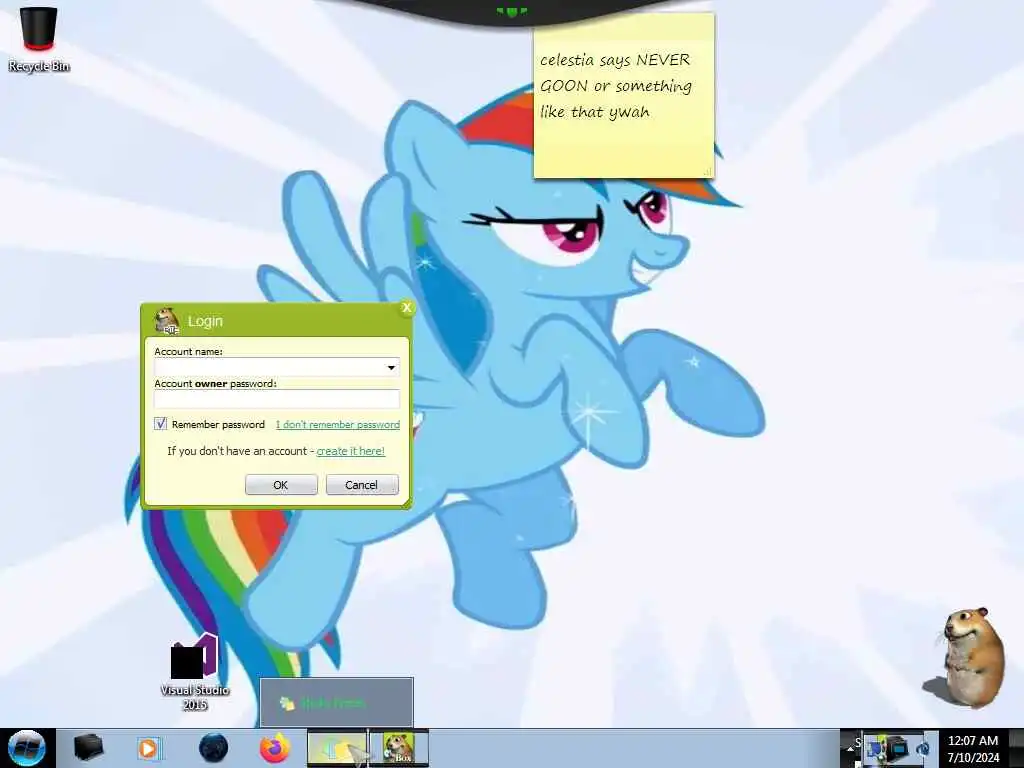
Task: Open the clock showing 12:07 AM
Action: coord(973,748)
